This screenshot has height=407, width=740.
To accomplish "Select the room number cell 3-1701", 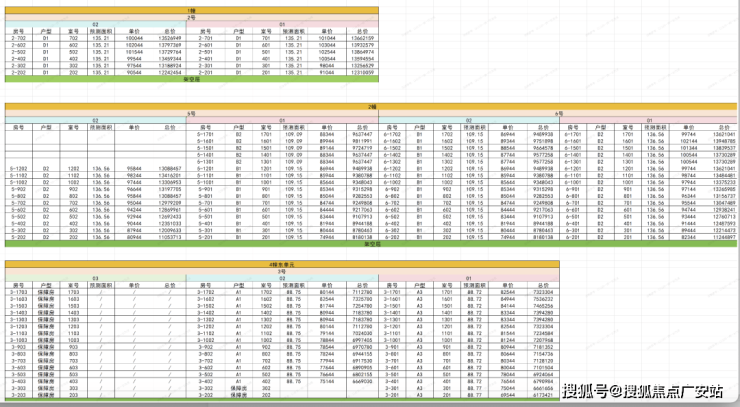I will click(x=392, y=292).
